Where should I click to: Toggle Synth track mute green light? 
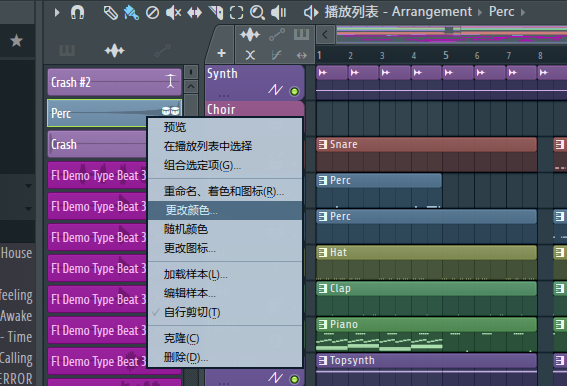coord(295,92)
